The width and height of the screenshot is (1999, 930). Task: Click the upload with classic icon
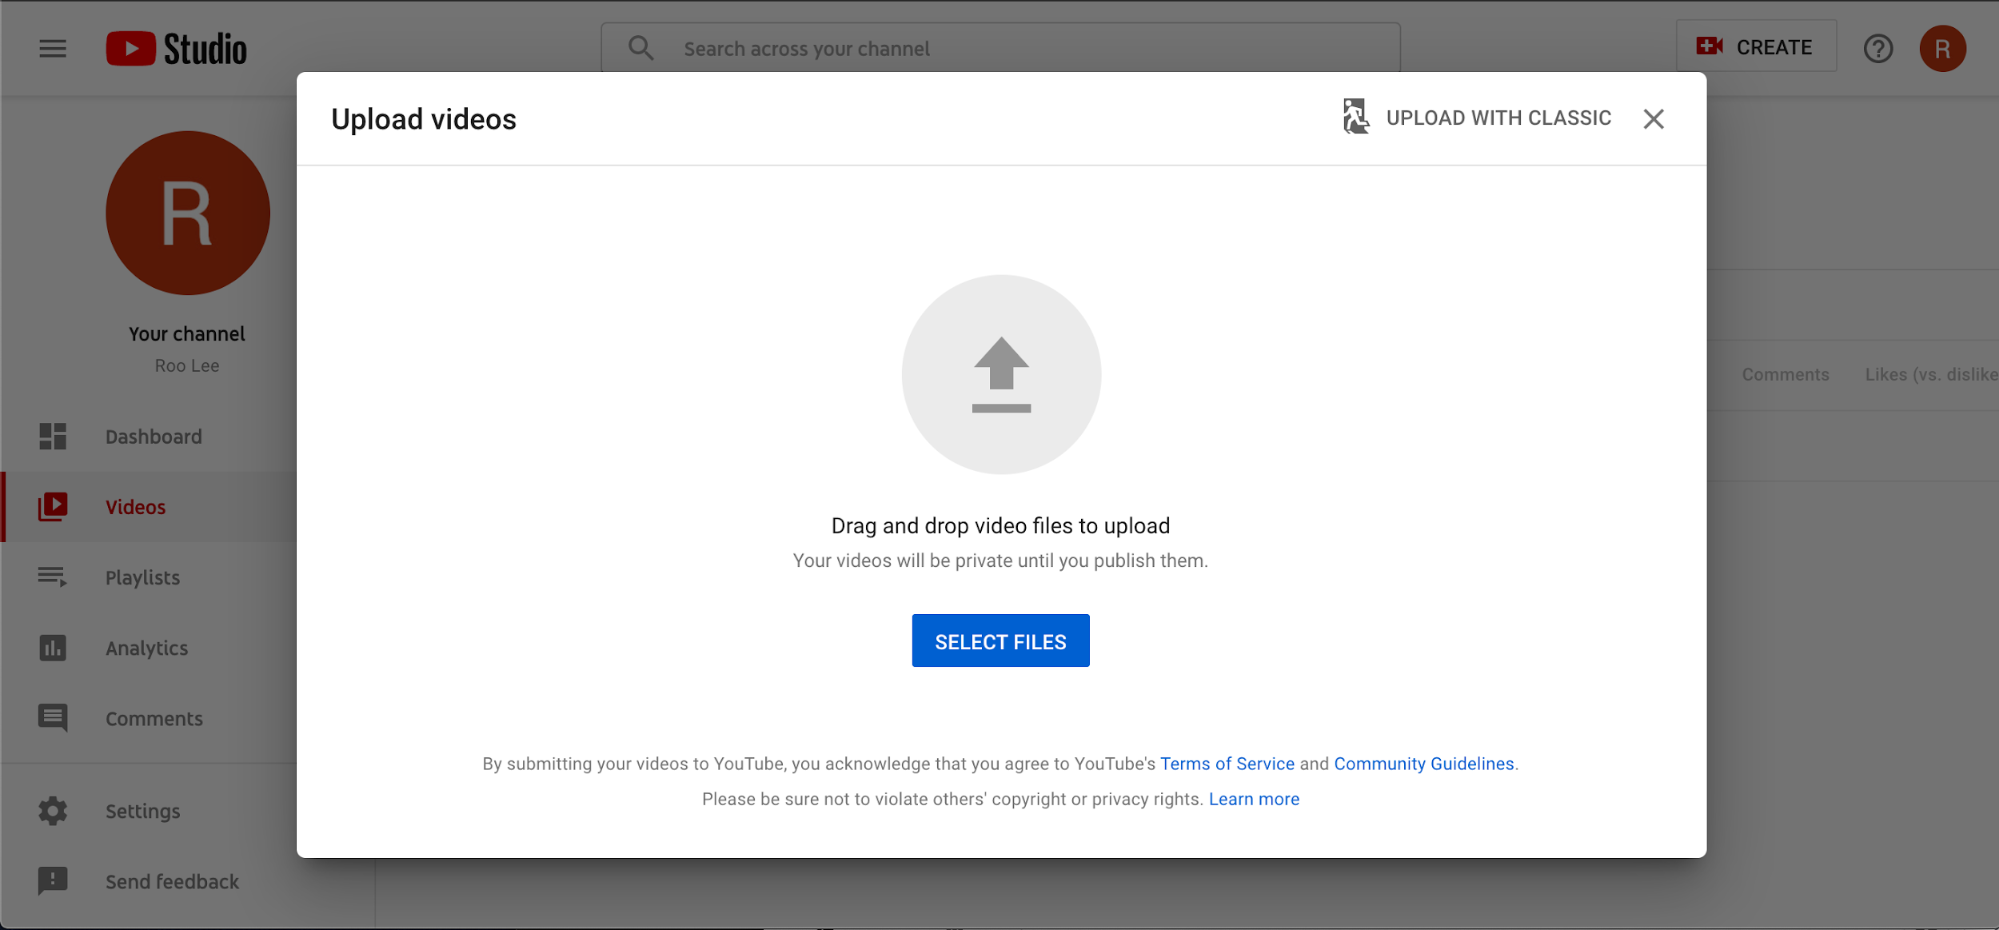click(1356, 117)
